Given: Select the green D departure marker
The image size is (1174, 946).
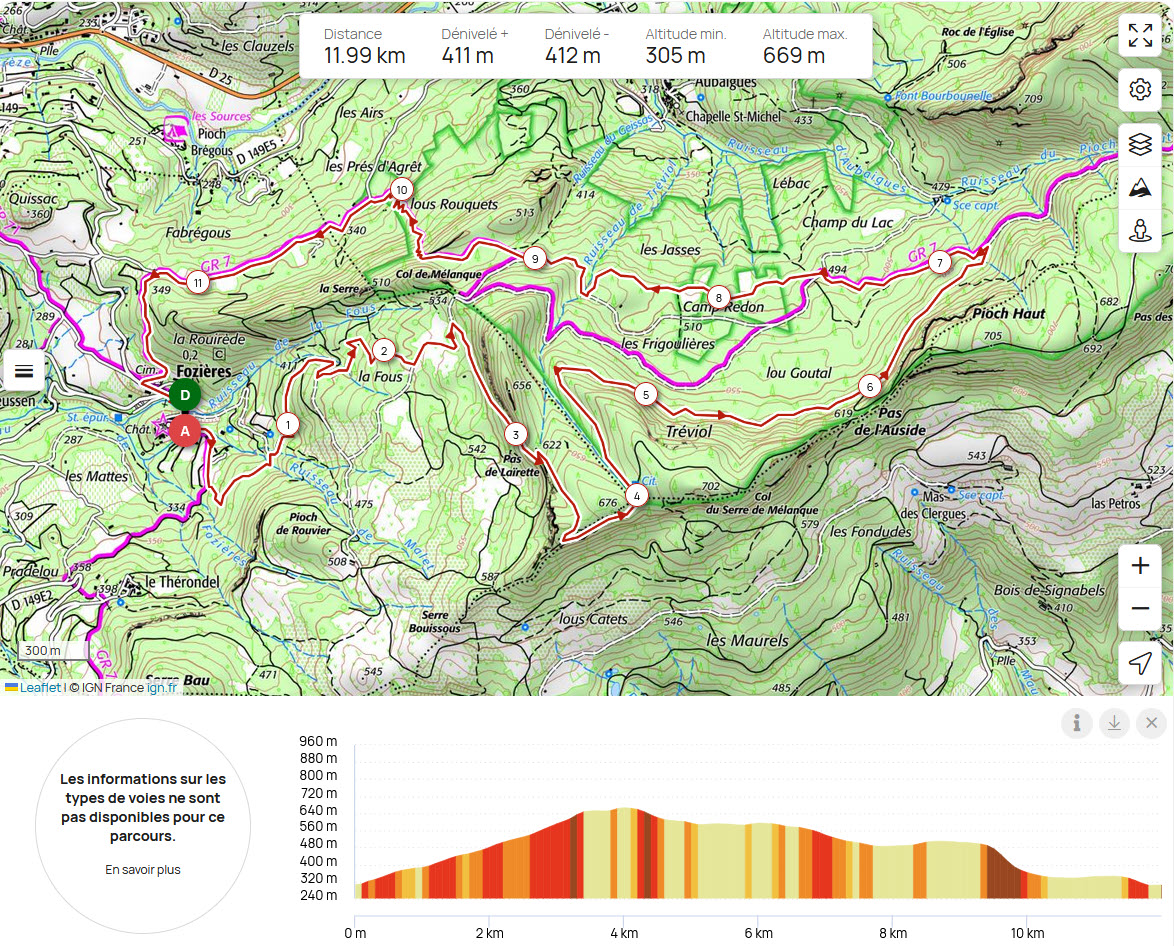Looking at the screenshot, I should coord(184,395).
